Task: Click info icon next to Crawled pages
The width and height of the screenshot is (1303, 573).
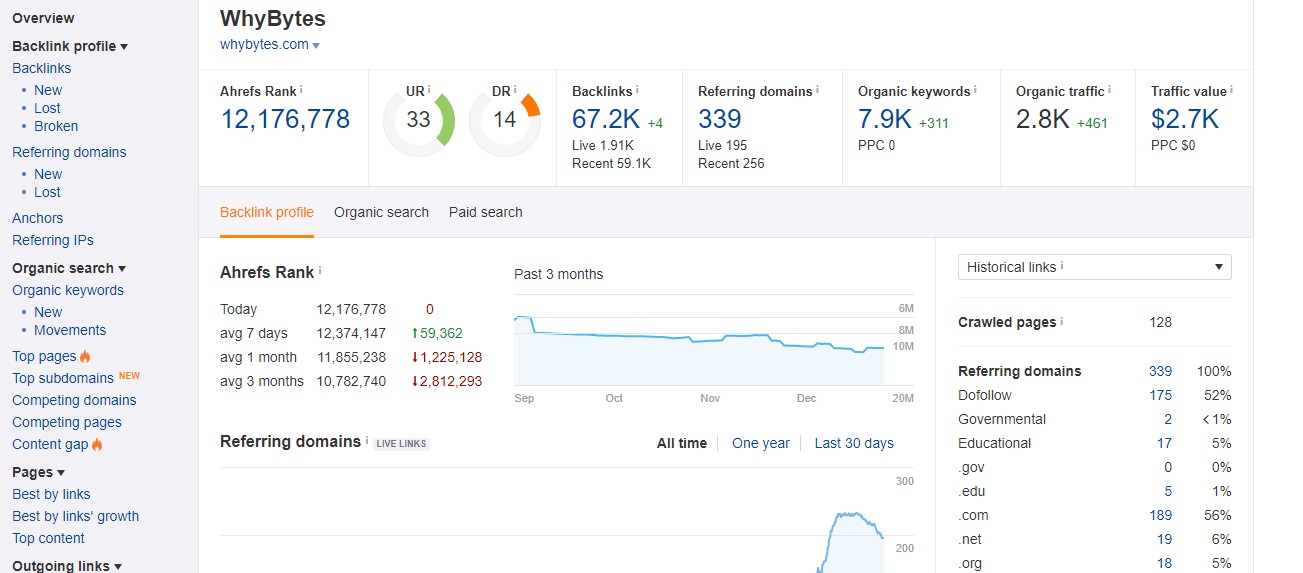Action: (1062, 321)
